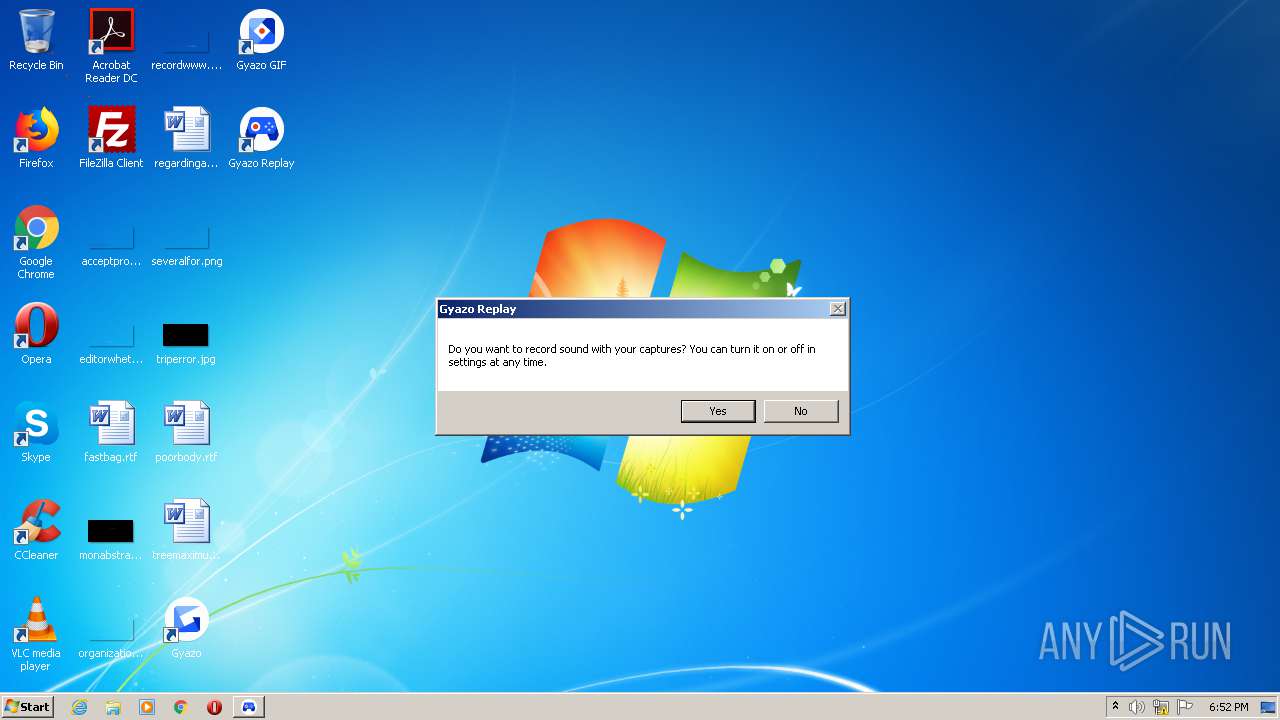Screen dimensions: 1280x720
Task: Select the Firefox desktop shortcut
Action: pos(36,138)
